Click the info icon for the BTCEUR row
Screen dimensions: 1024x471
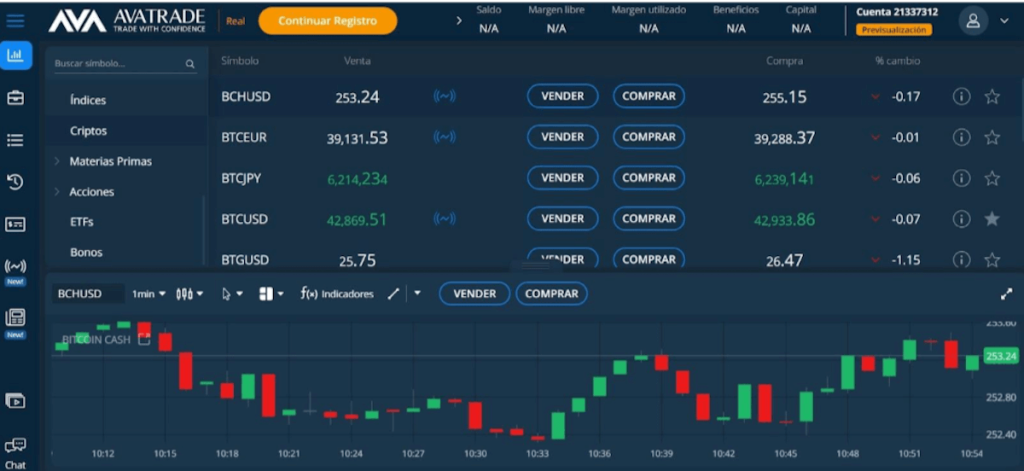[961, 137]
